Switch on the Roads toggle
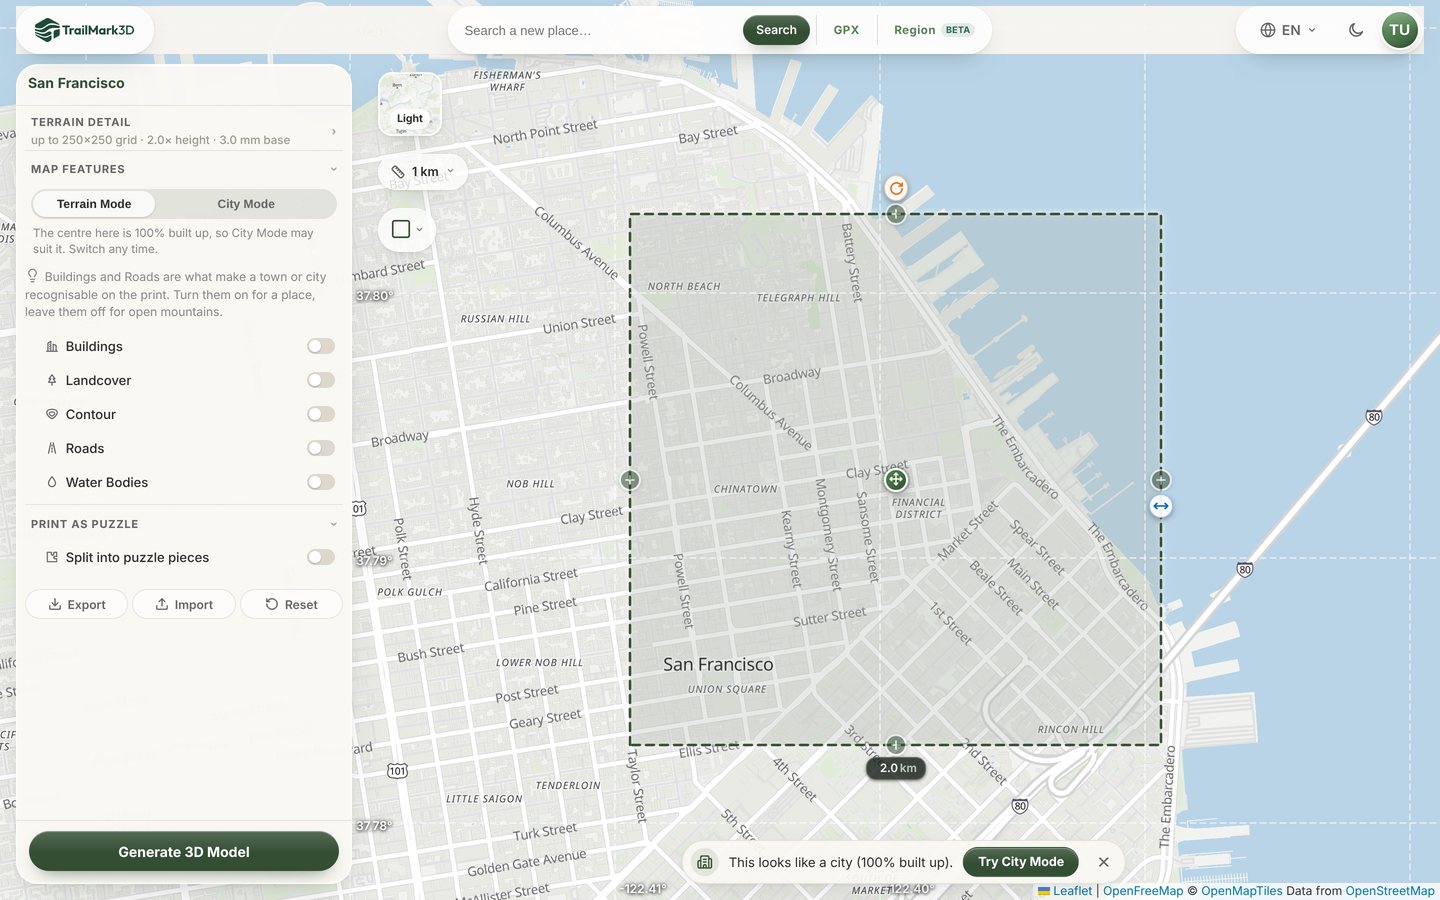The width and height of the screenshot is (1440, 900). click(x=321, y=448)
